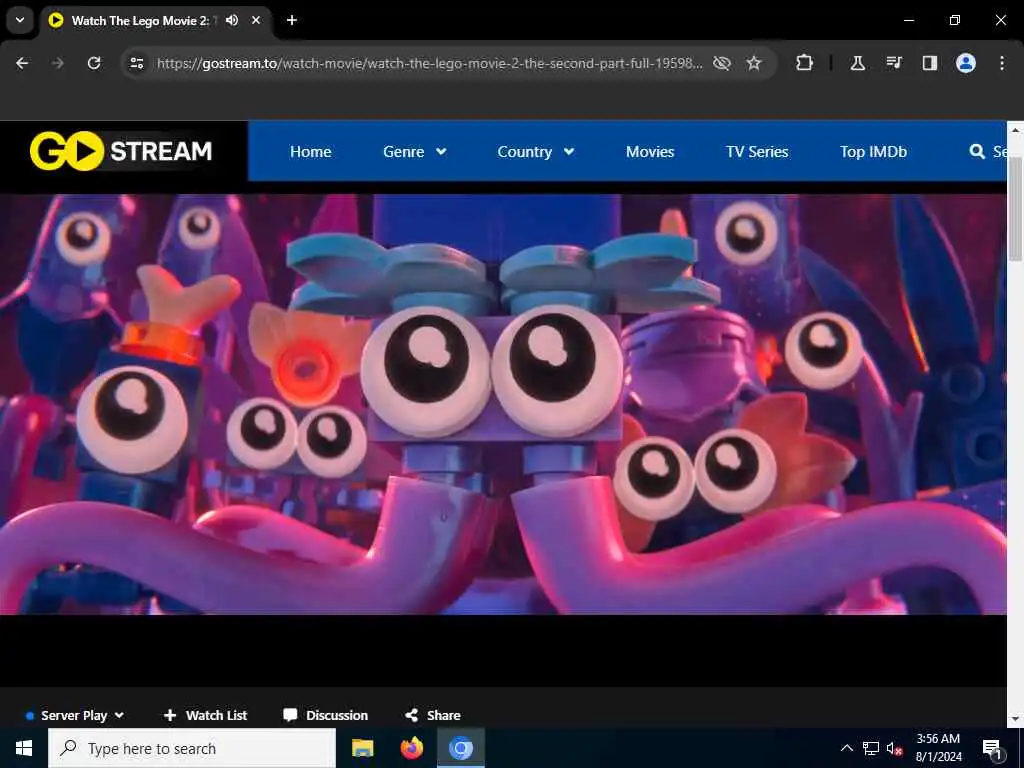Click the Chrome taskbar icon

coord(460,748)
